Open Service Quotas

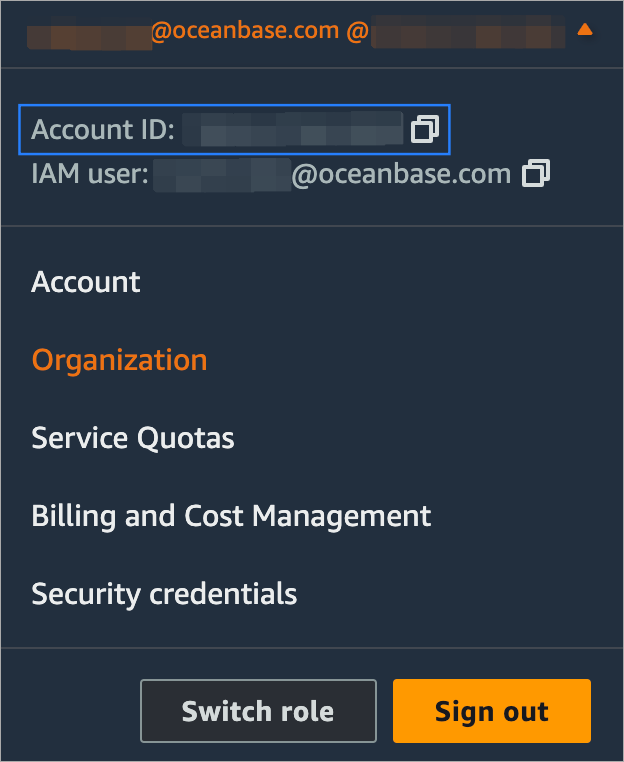click(x=133, y=438)
